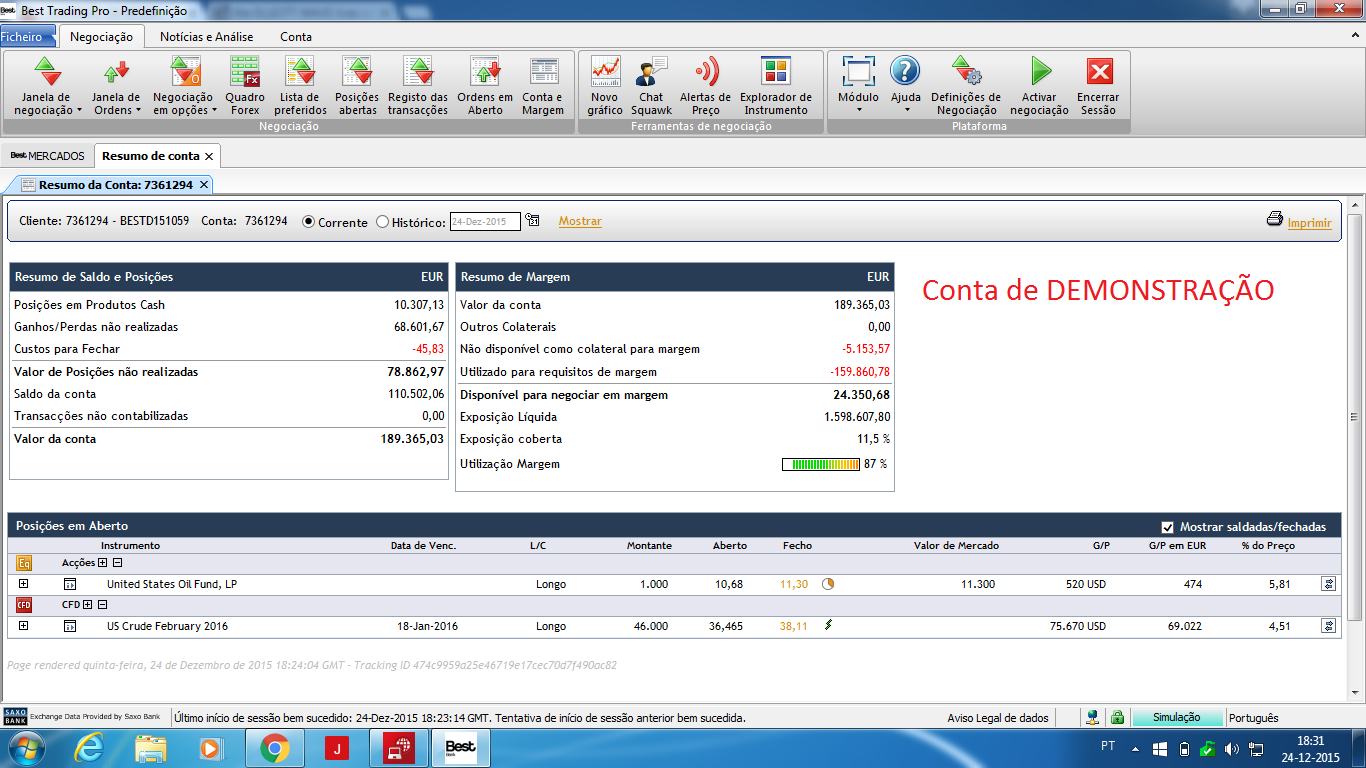Expand all in the Acções group
Viewport: 1366px width, 768px height.
103,563
